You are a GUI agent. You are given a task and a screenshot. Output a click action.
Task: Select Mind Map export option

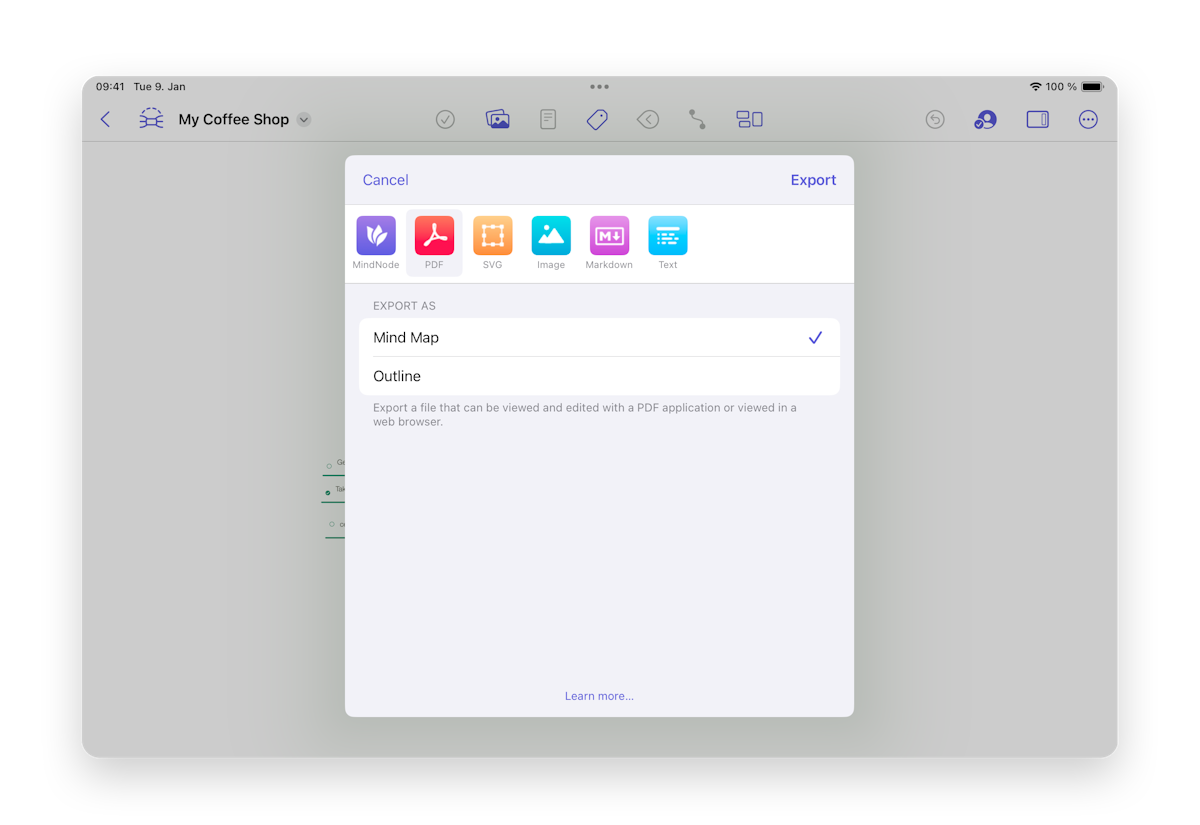tap(599, 338)
